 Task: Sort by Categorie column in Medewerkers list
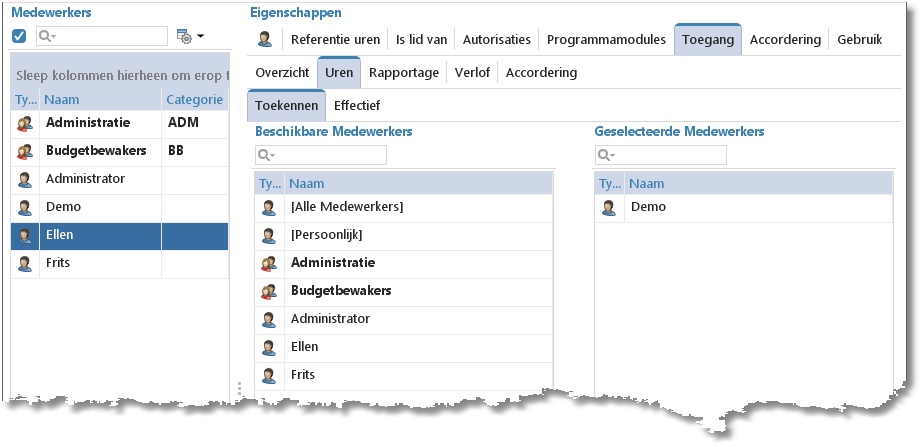[195, 100]
